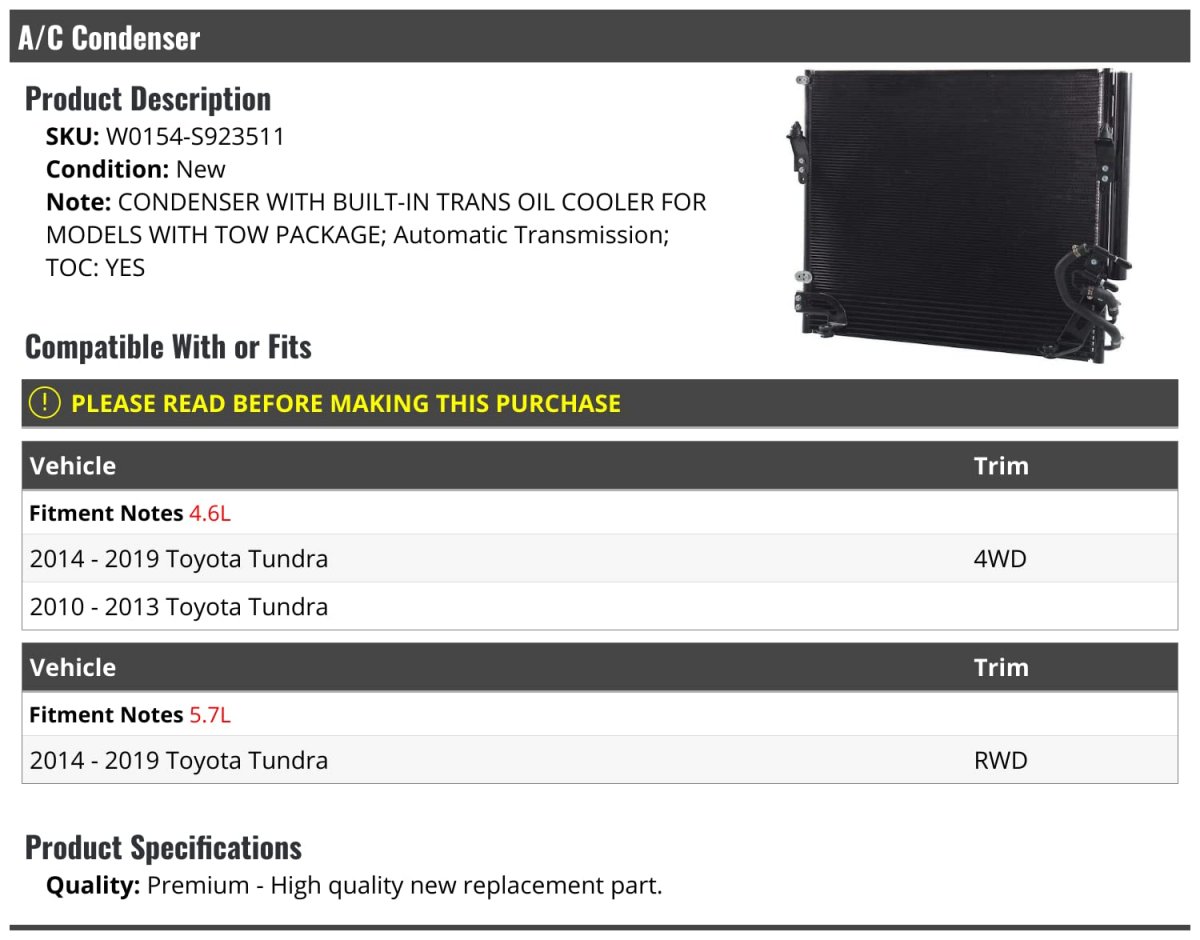Click the red 4.6L fitment note
The image size is (1200, 940).
tap(210, 514)
